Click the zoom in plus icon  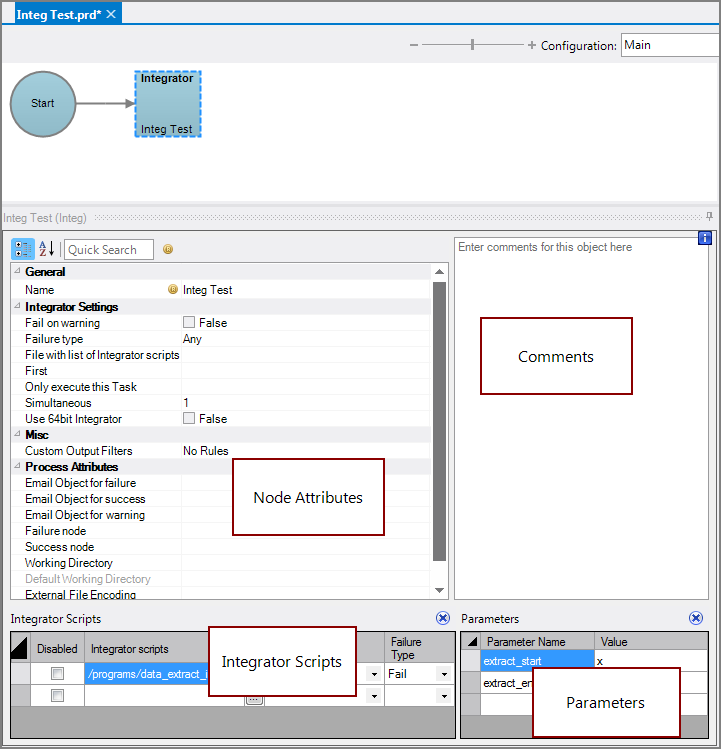(x=532, y=45)
